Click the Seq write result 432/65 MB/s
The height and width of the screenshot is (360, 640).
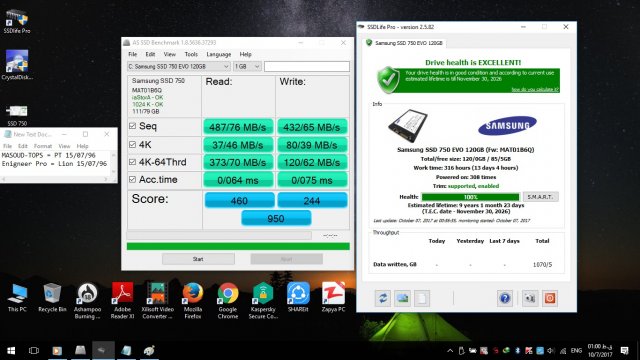pyautogui.click(x=312, y=127)
